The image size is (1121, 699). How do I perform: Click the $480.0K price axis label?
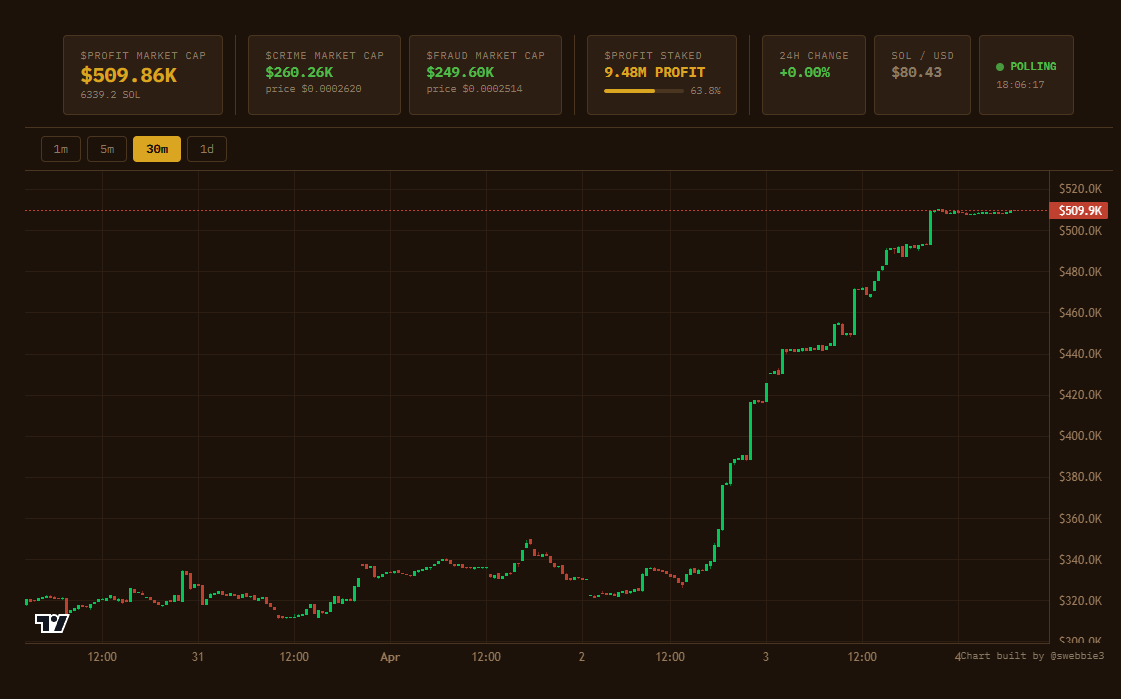pyautogui.click(x=1080, y=272)
